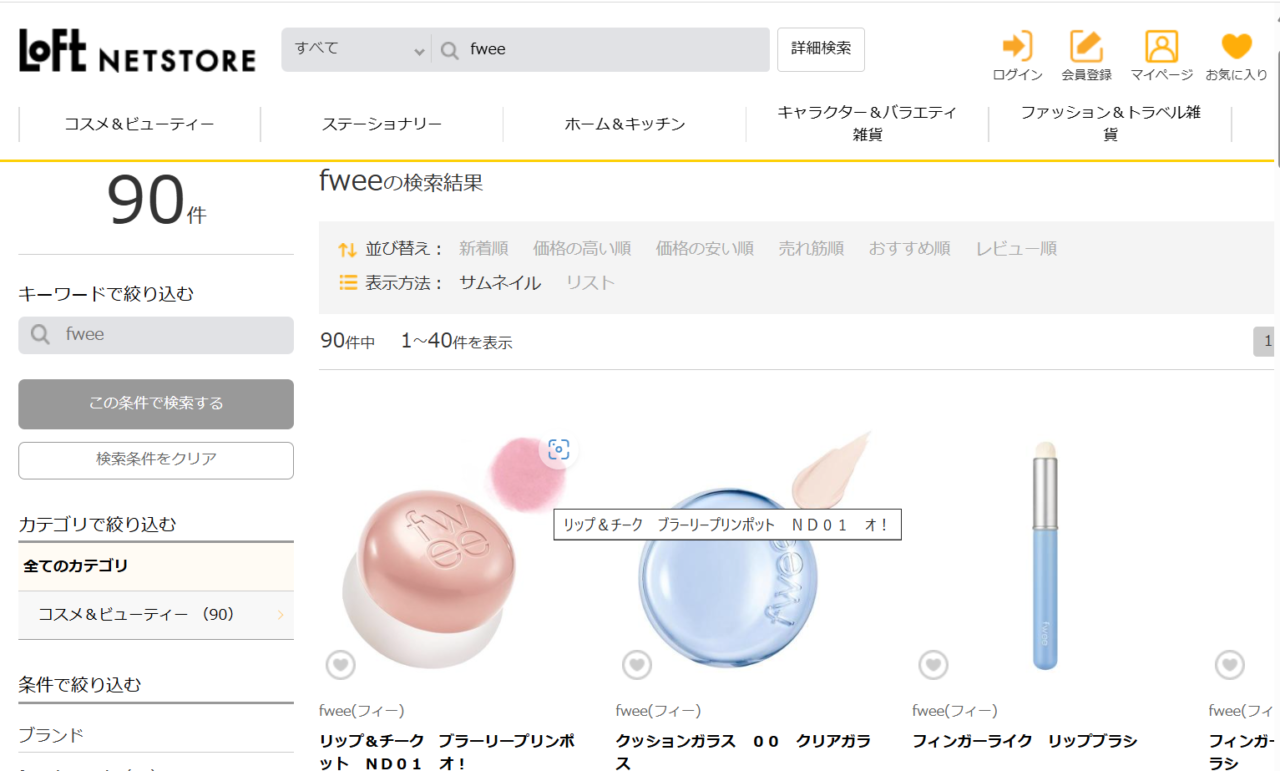Click the 詳細検索 button
Image resolution: width=1280 pixels, height=771 pixels.
click(x=821, y=49)
